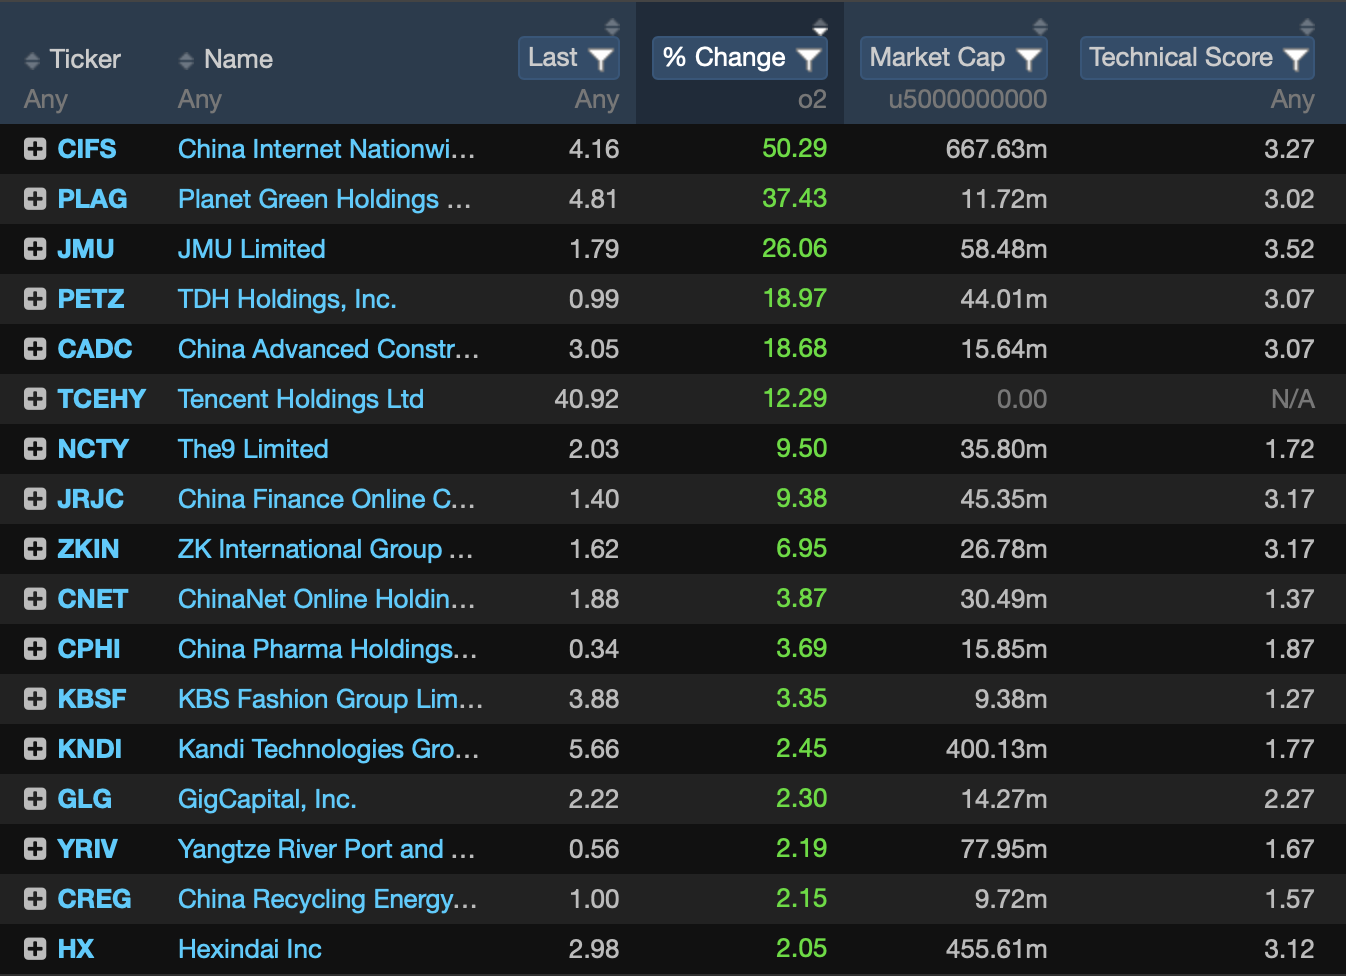Expand the TCEHY row plus icon
The image size is (1346, 976).
click(35, 399)
